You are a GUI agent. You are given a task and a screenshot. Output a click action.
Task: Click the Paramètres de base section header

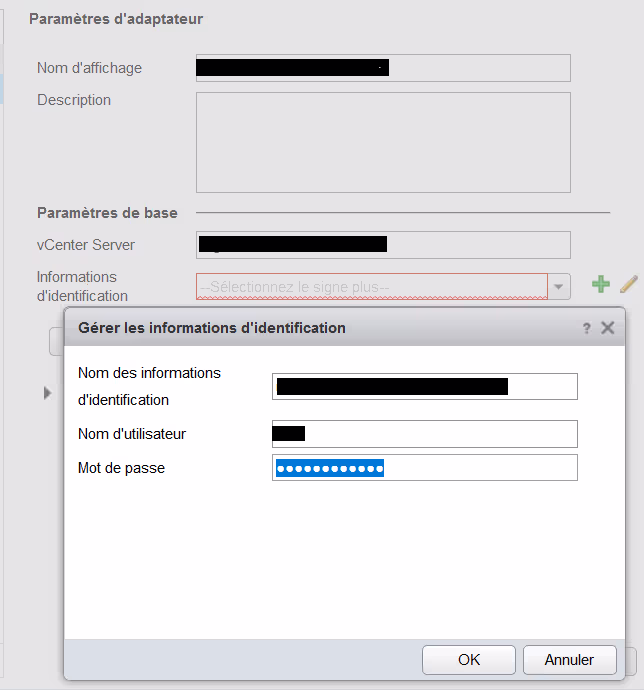click(x=107, y=213)
